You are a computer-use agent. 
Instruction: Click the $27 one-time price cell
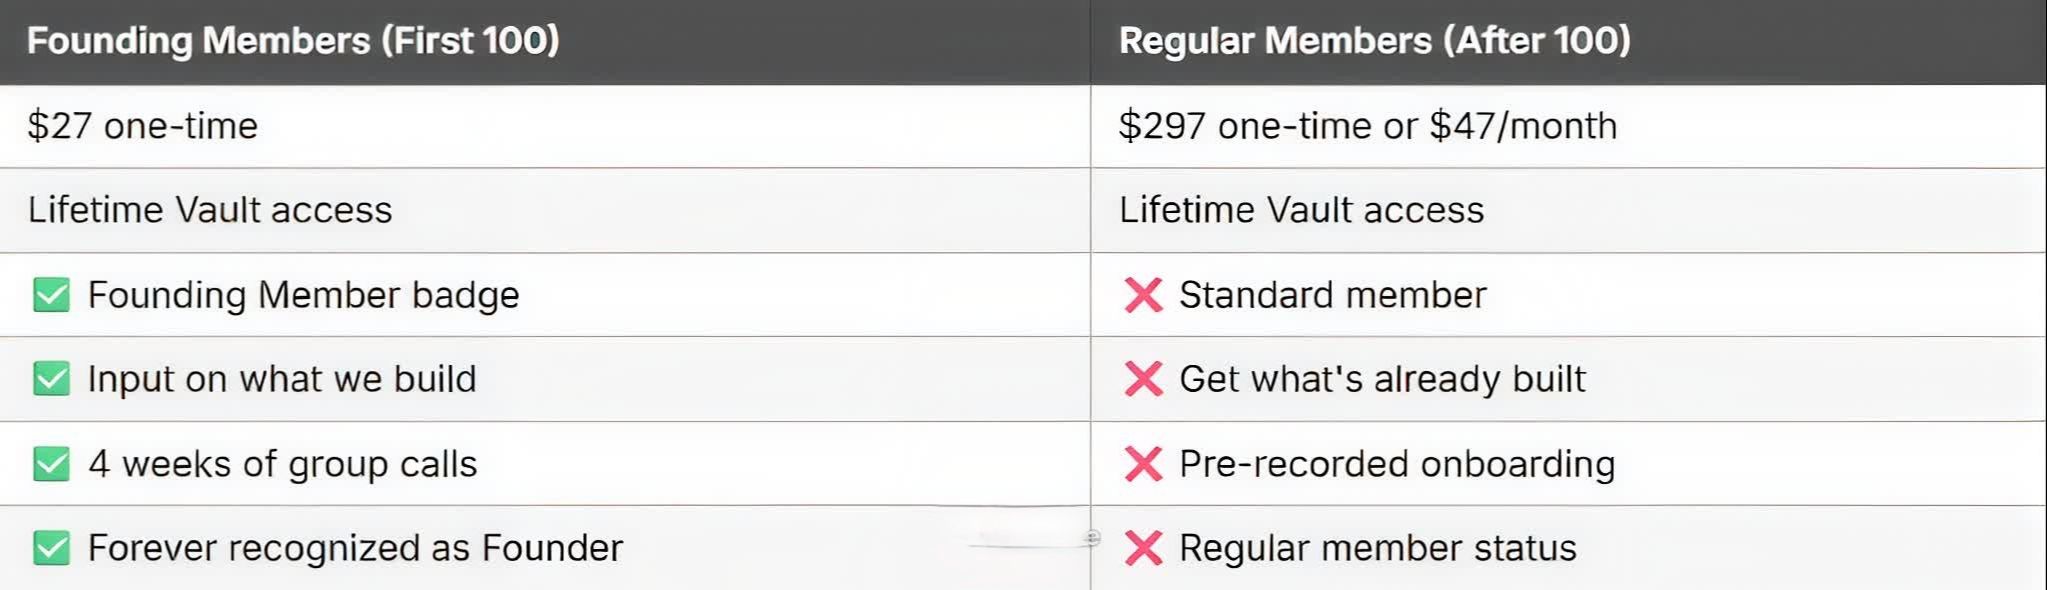click(x=143, y=126)
